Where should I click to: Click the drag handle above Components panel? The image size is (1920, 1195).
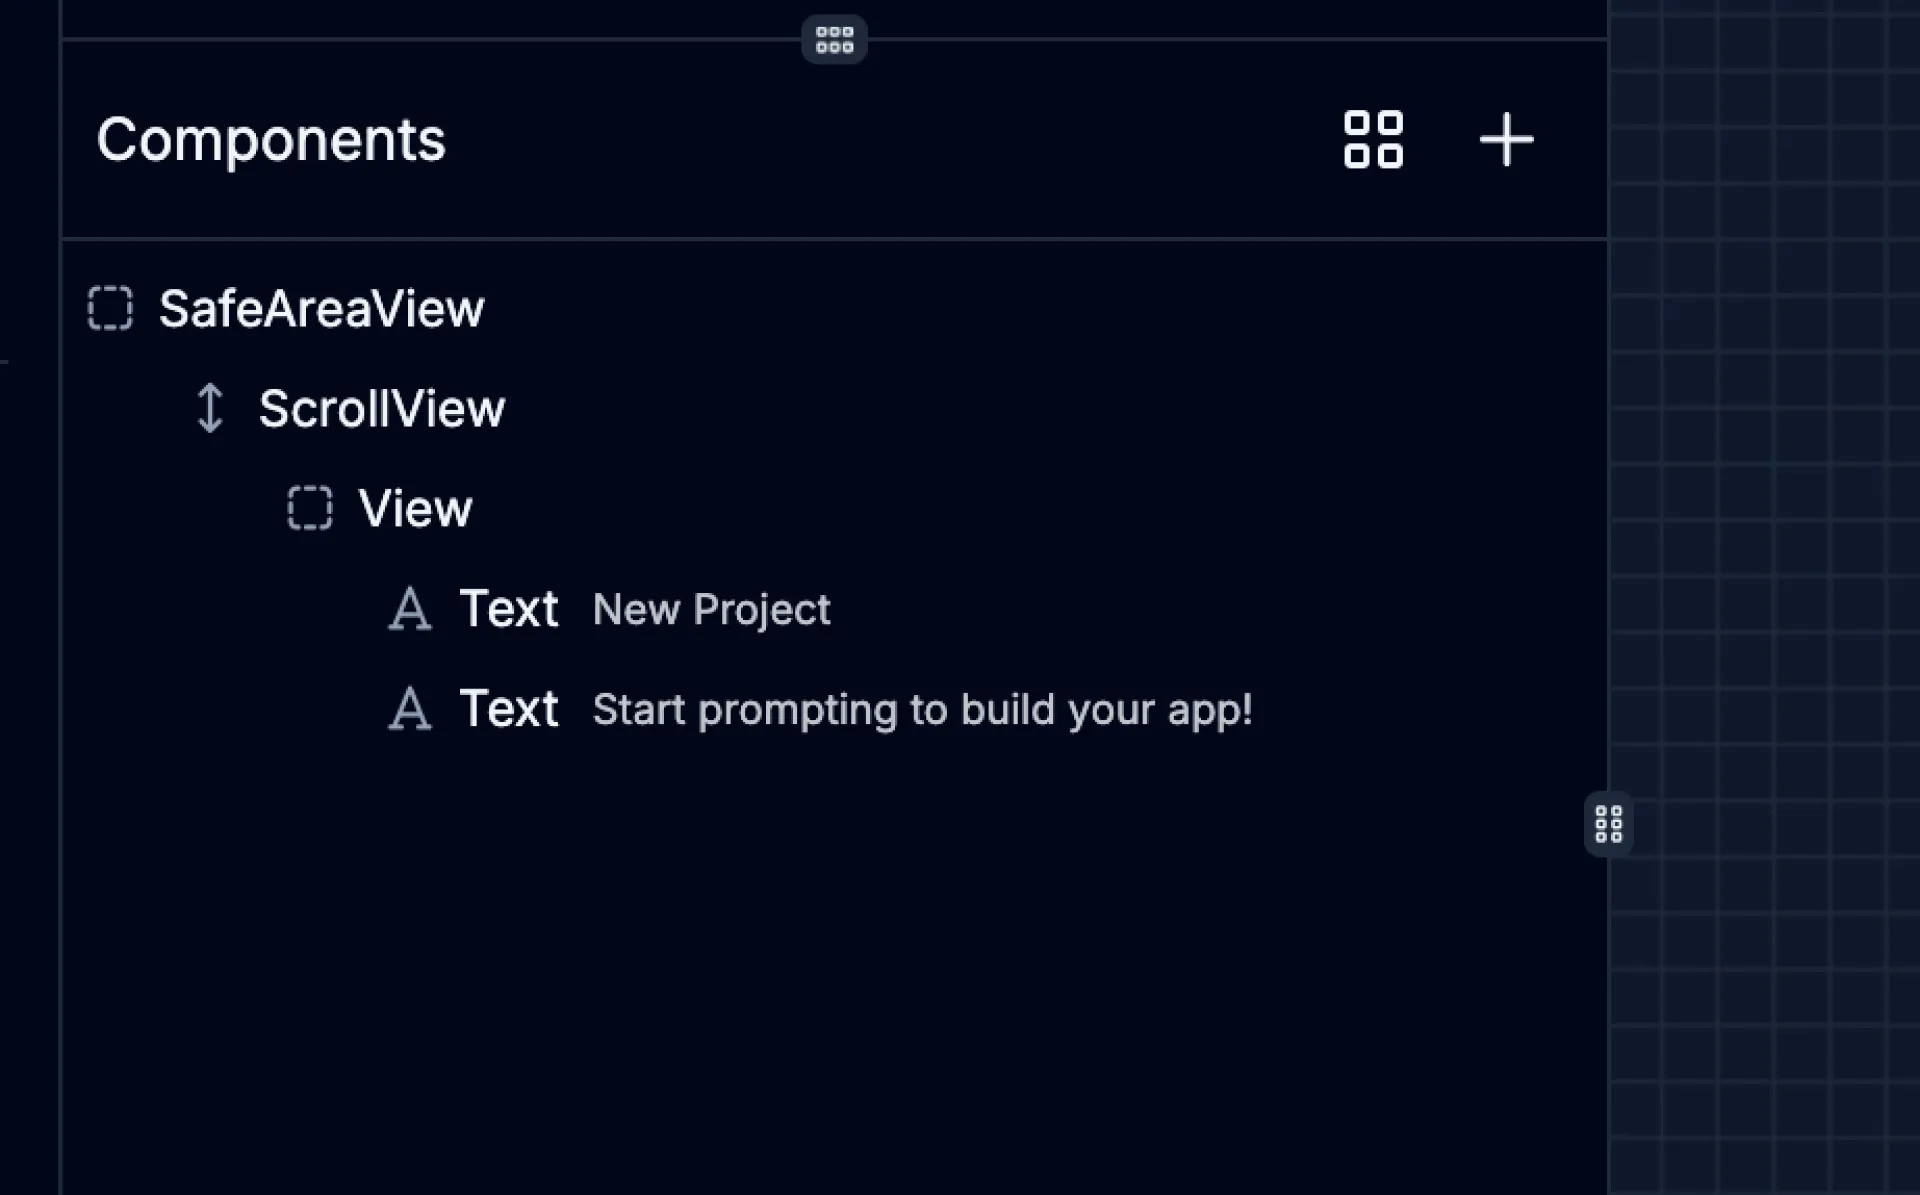(833, 39)
